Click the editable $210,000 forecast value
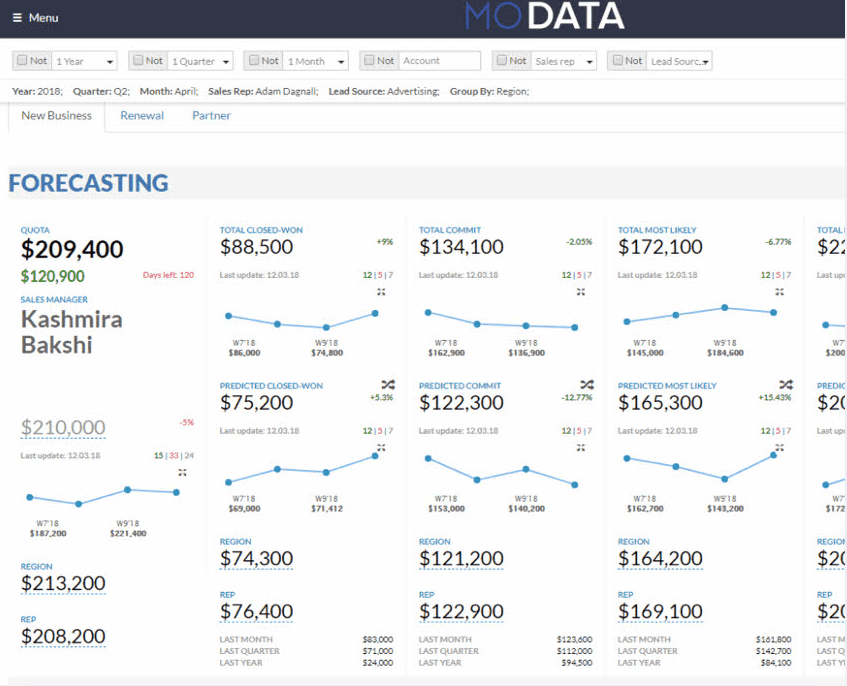The image size is (847, 686). [x=63, y=427]
